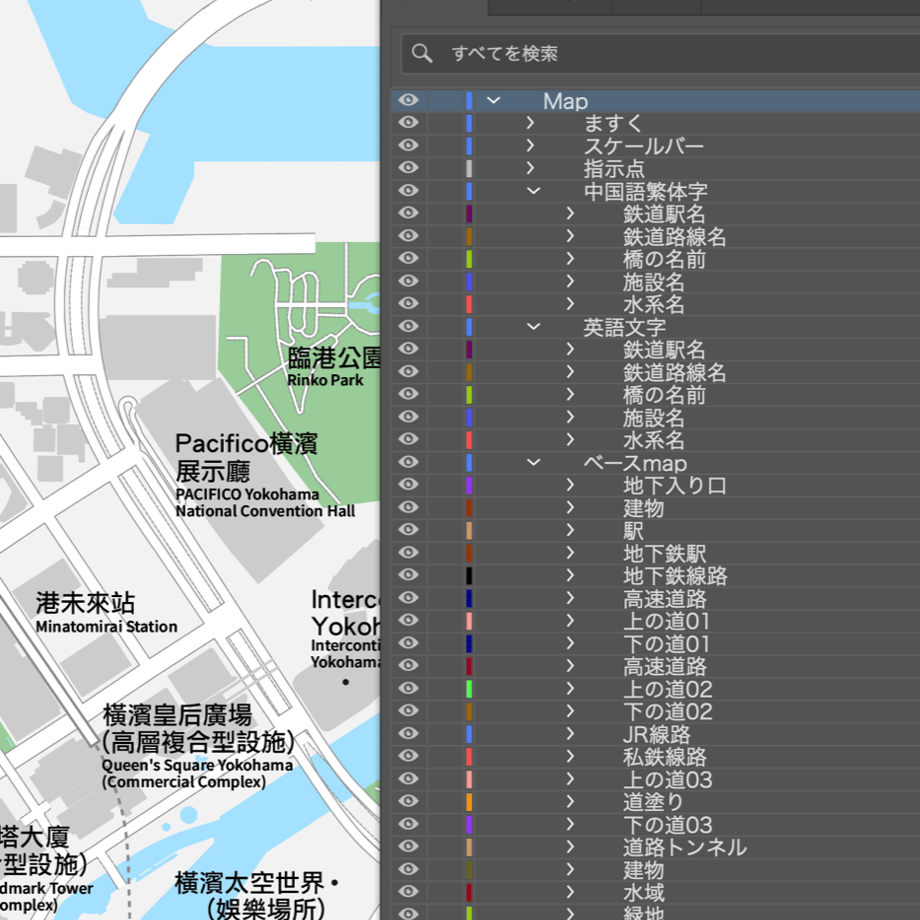Hide the 英語文字 layer group
The height and width of the screenshot is (920, 920).
pos(408,326)
